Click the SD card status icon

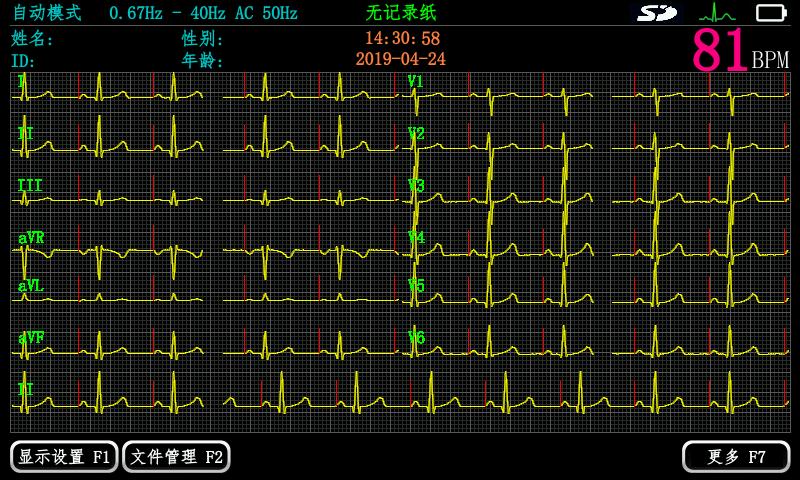657,13
